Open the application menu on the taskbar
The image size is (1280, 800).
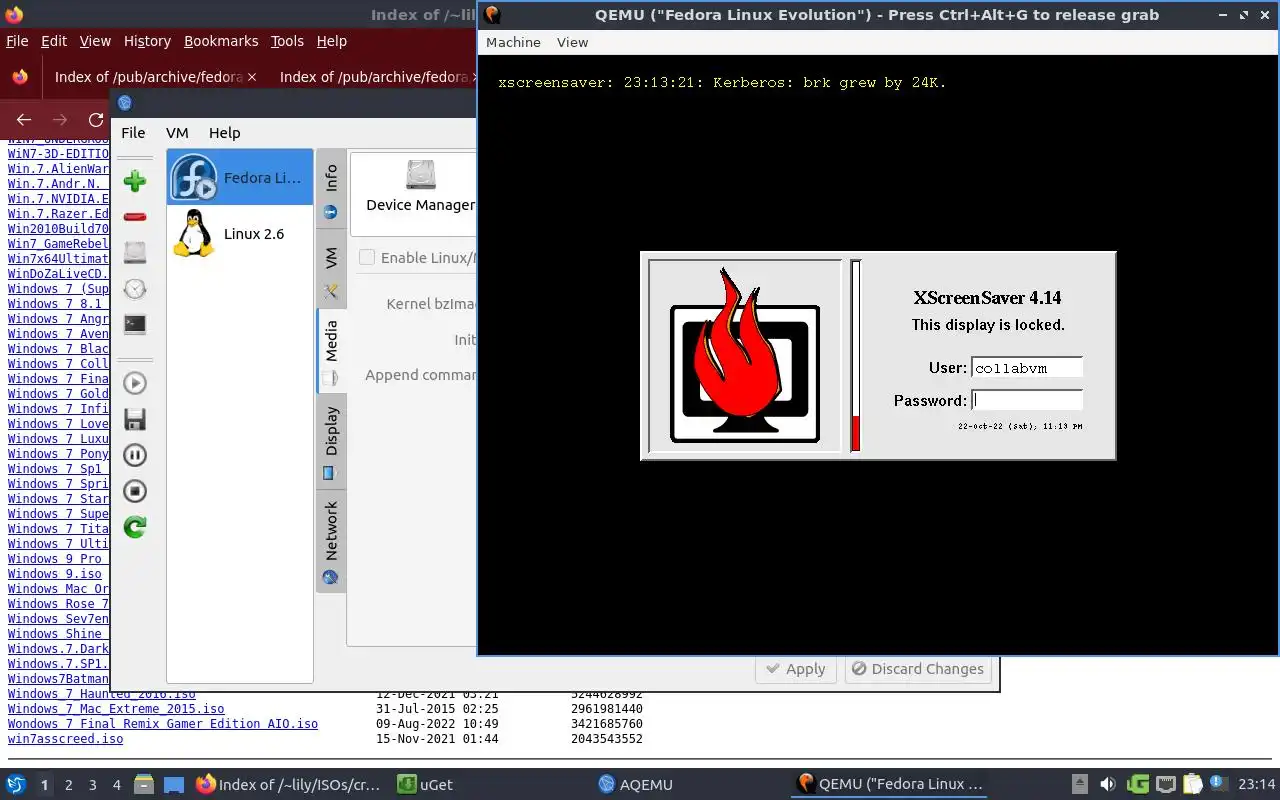pyautogui.click(x=16, y=785)
